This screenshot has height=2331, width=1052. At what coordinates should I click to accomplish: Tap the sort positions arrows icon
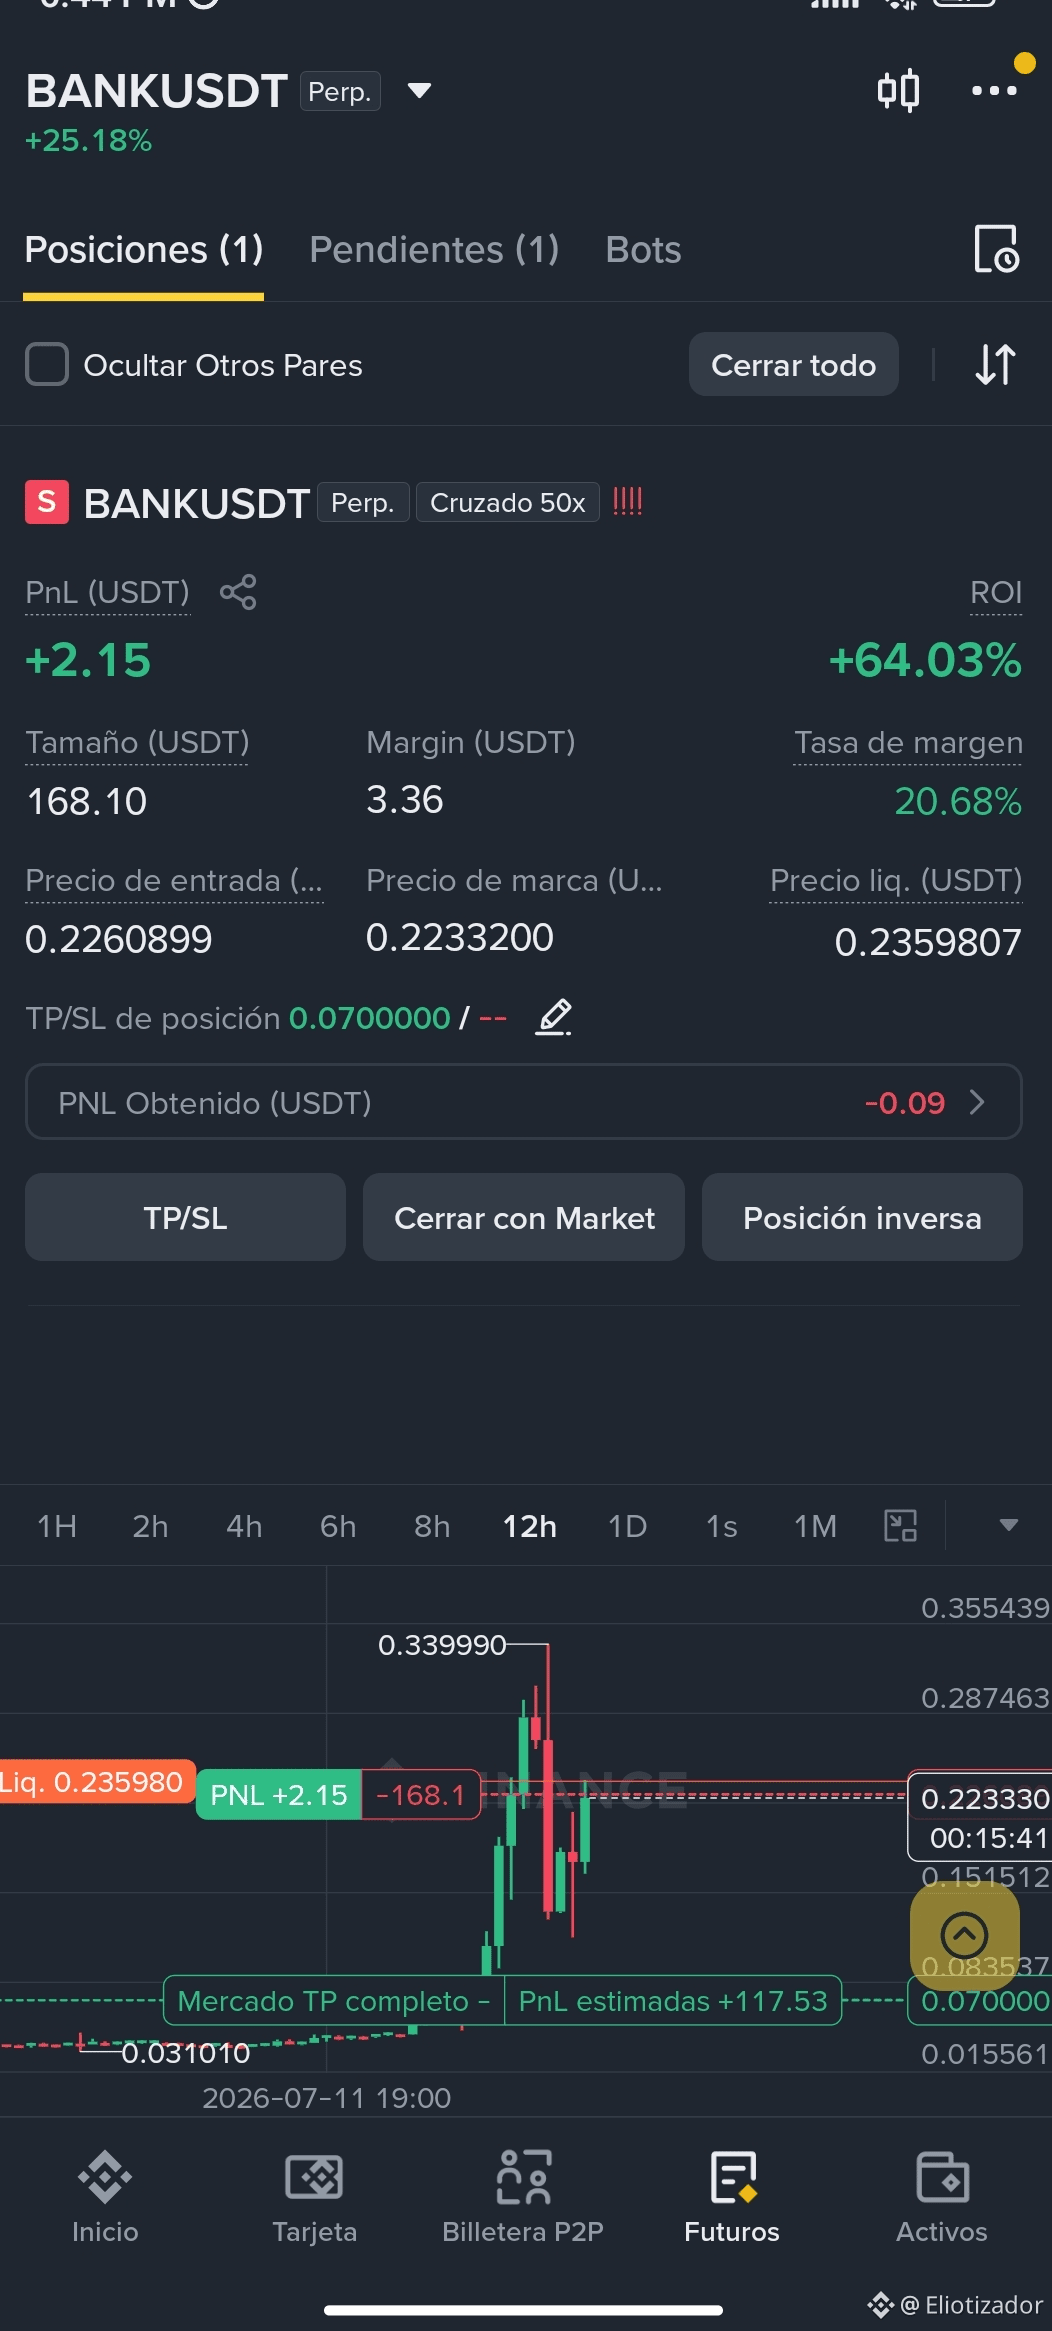click(995, 365)
